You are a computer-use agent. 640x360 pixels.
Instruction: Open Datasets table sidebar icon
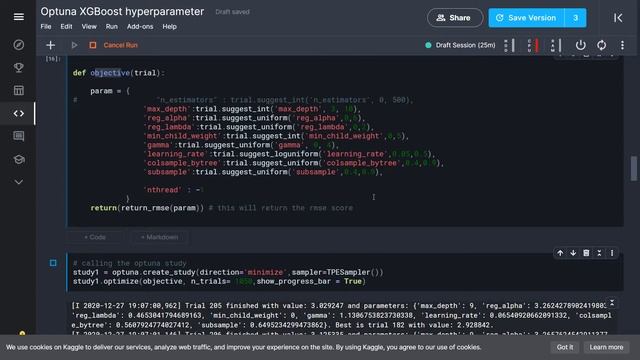(18, 90)
